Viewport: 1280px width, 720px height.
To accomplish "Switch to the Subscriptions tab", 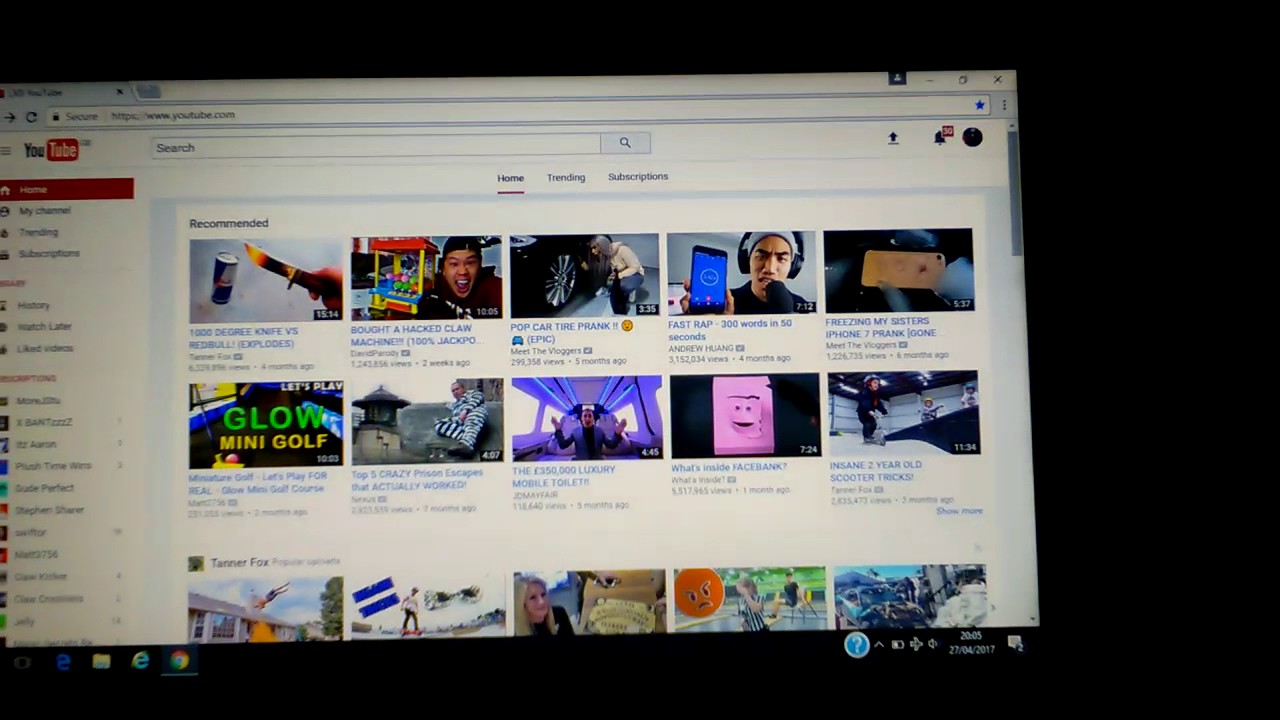I will (638, 176).
